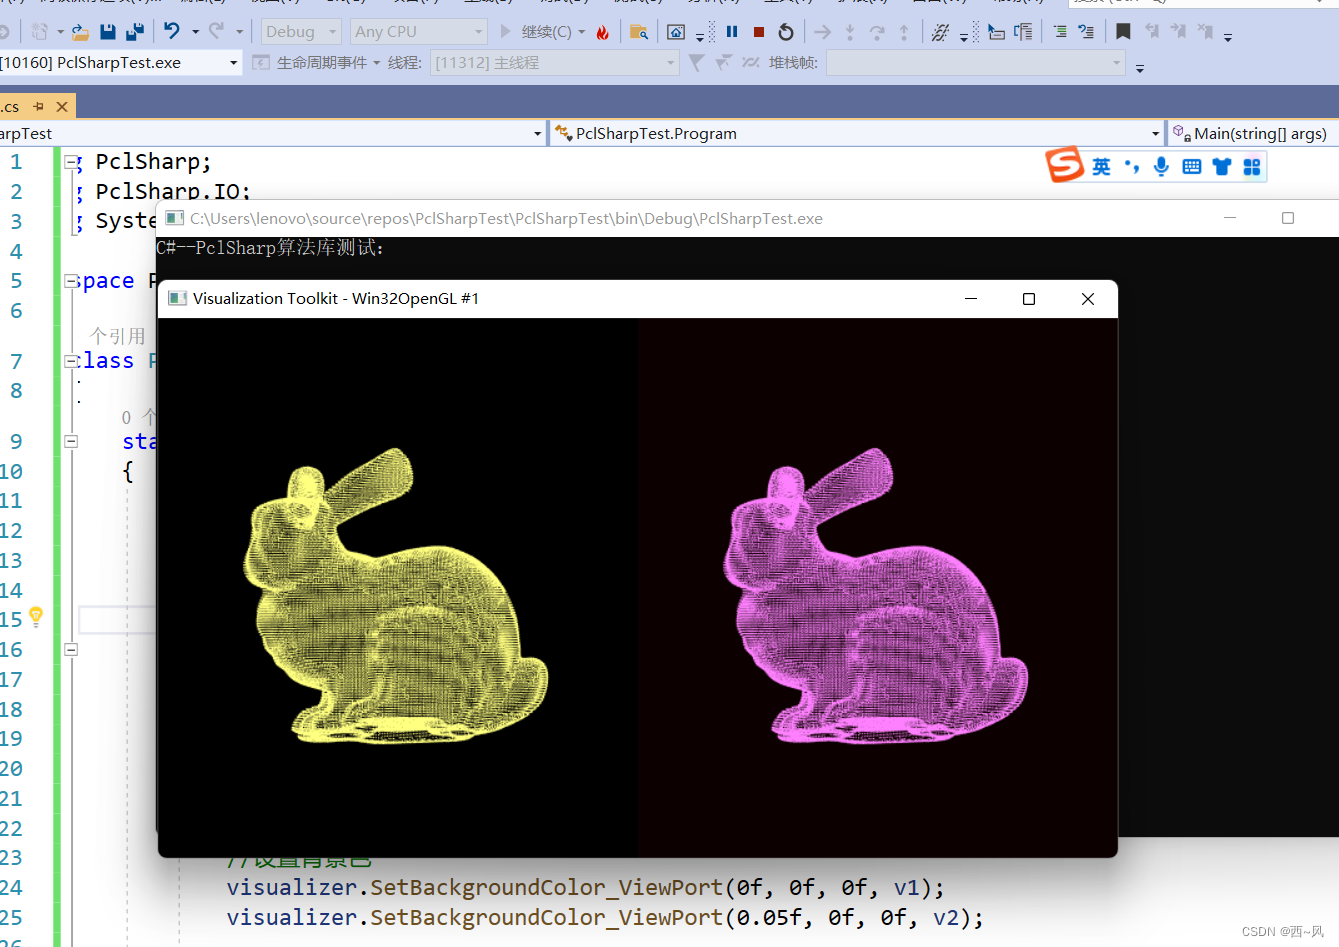Minimize the Visualization Toolkit window
1339x947 pixels.
tap(970, 299)
